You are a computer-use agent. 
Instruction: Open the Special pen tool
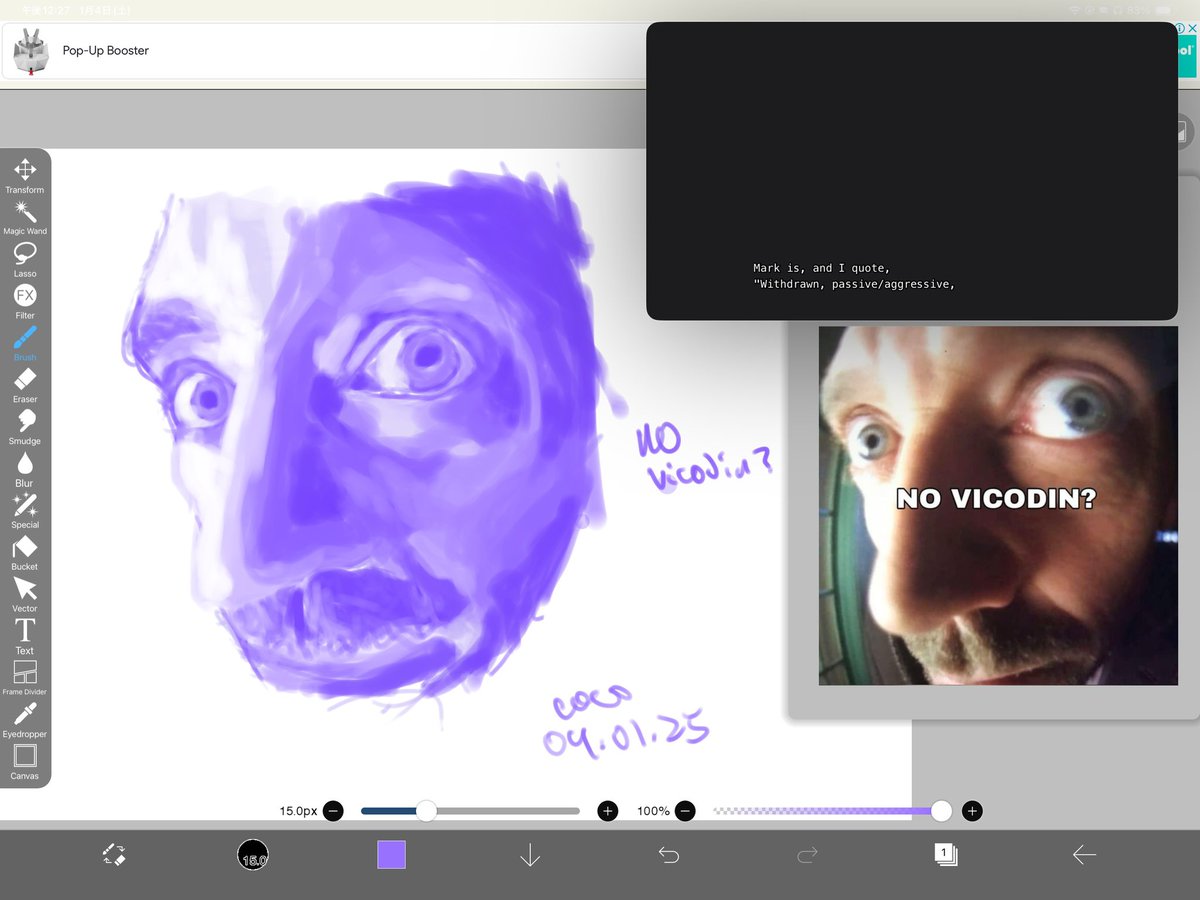[x=24, y=506]
